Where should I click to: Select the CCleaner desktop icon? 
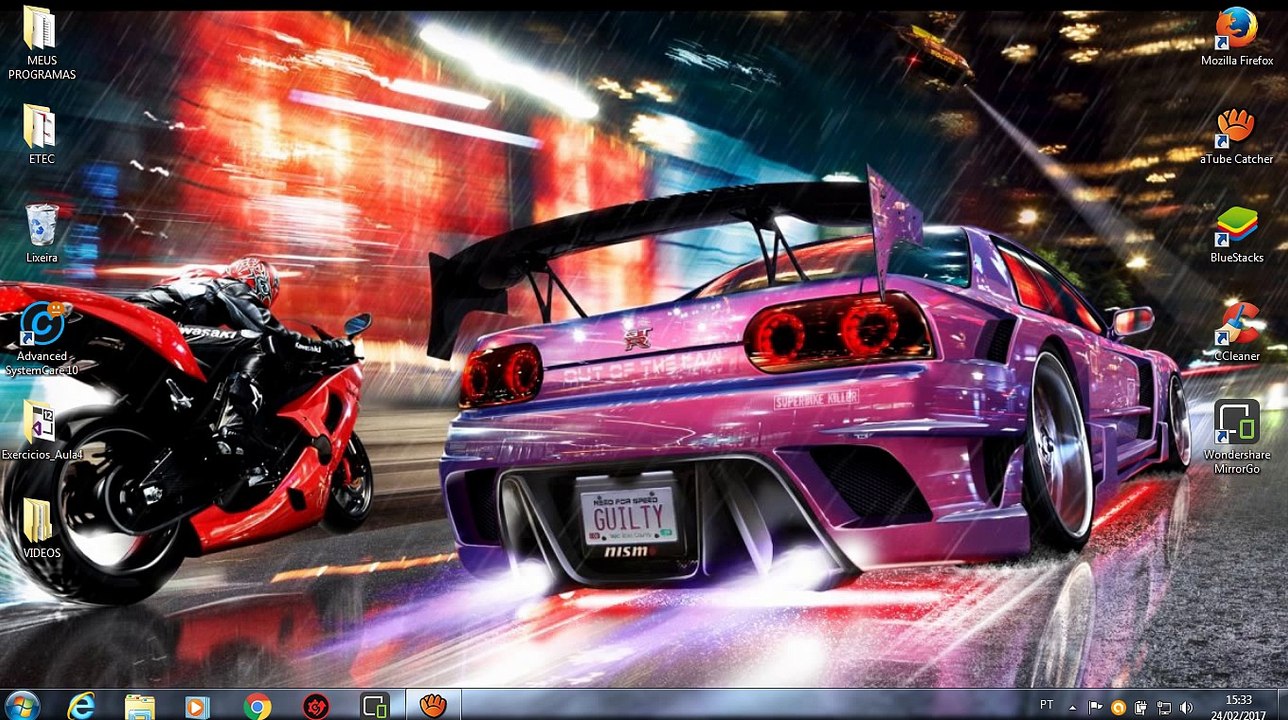coord(1237,332)
